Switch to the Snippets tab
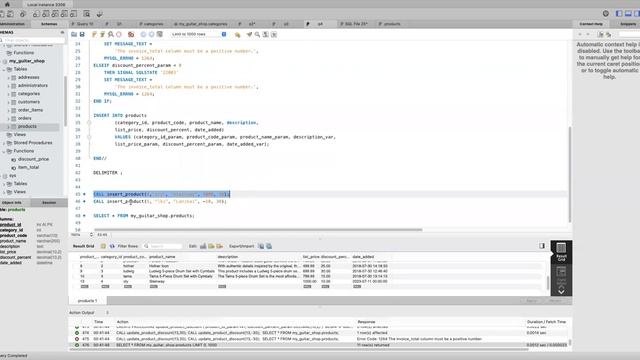 [x=628, y=24]
